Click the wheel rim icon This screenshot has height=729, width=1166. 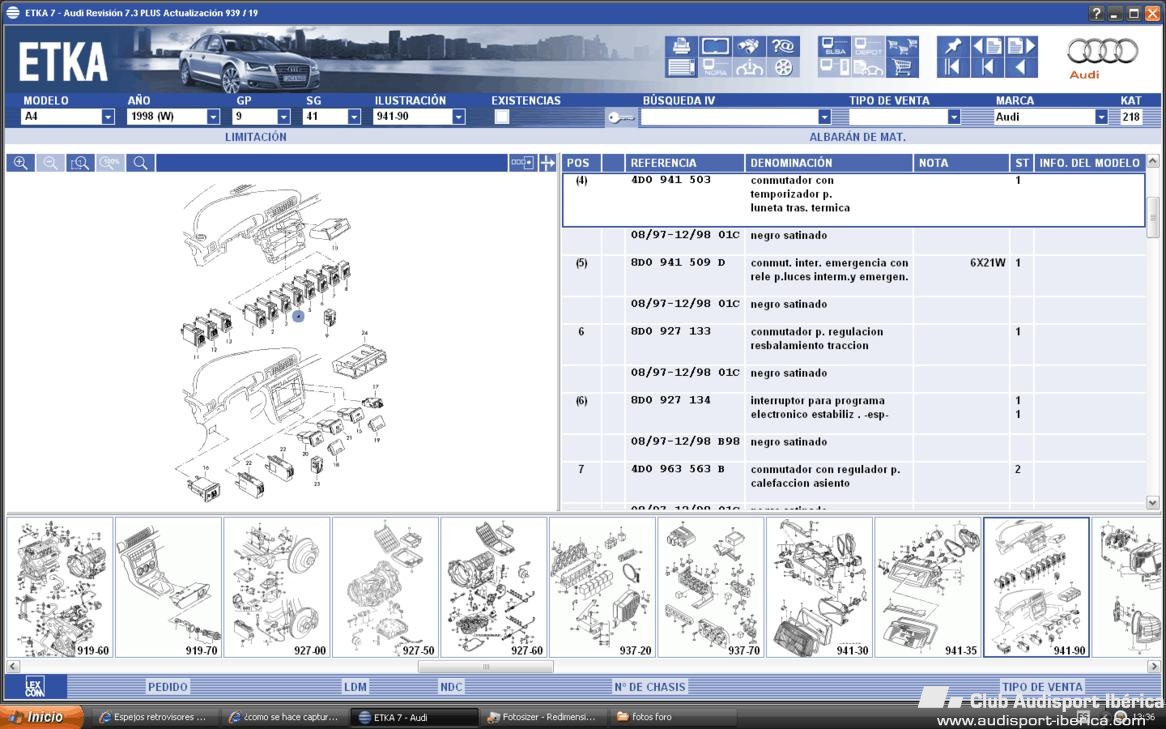tap(783, 67)
